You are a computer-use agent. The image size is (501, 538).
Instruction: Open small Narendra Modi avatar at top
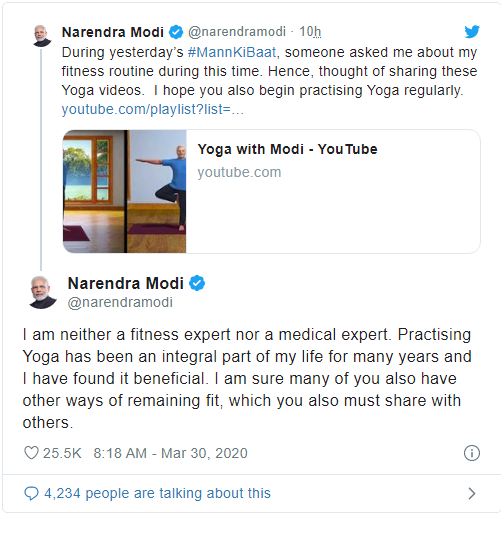[42, 36]
